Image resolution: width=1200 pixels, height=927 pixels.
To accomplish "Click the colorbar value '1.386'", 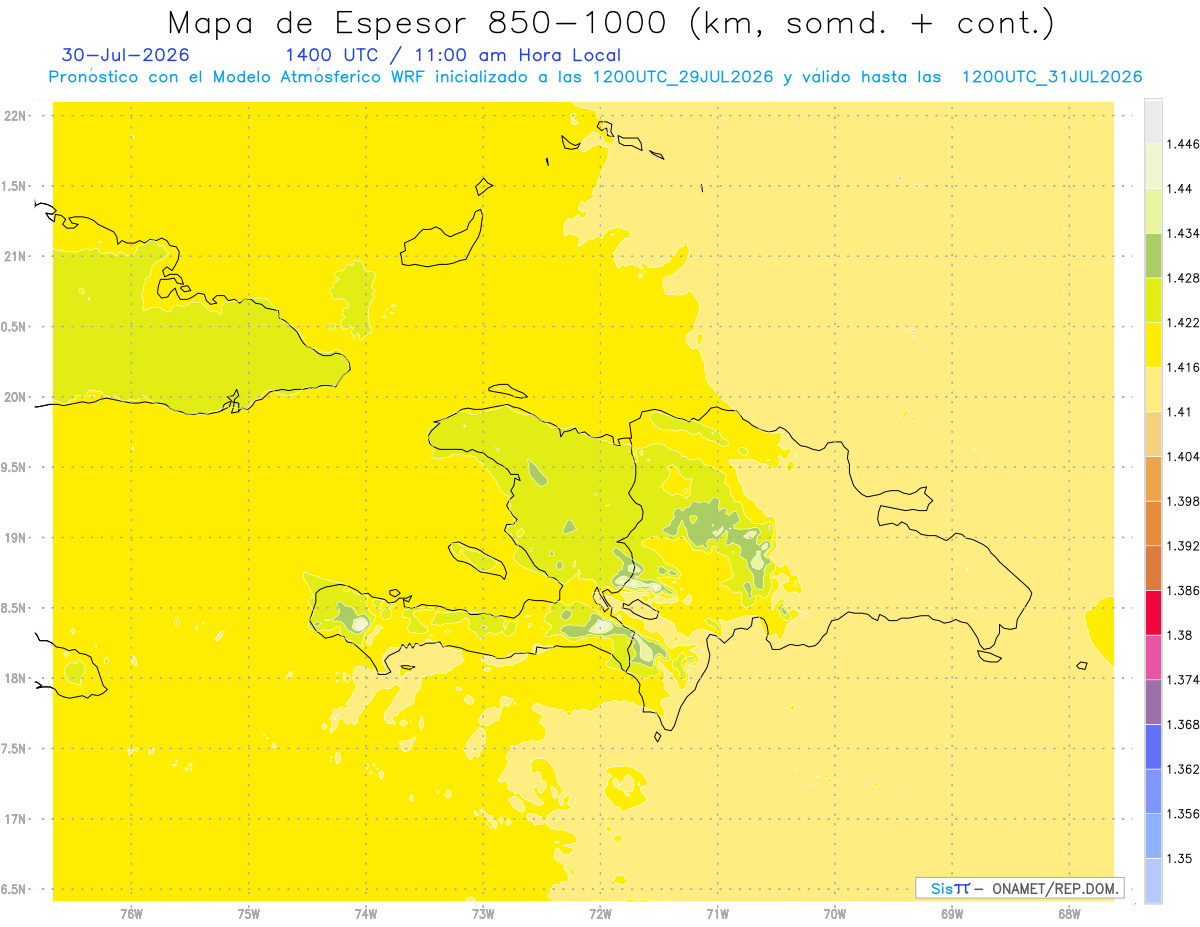I will click(1183, 590).
